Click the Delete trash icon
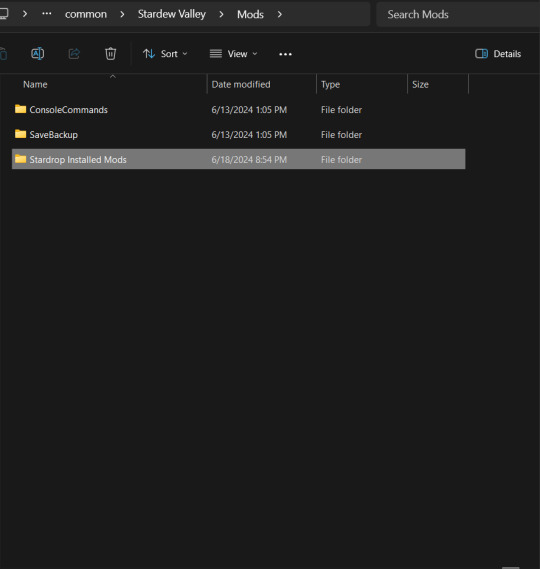This screenshot has height=569, width=540. coord(110,54)
